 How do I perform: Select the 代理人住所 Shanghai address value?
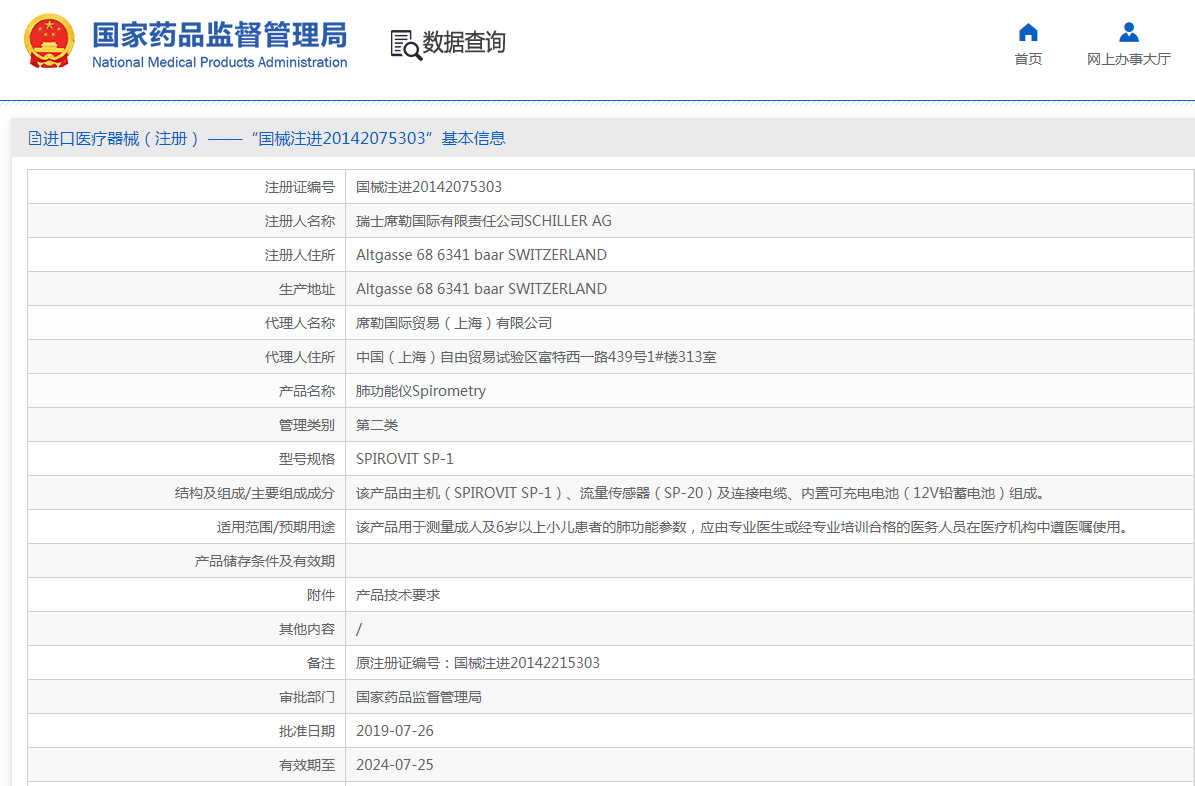click(537, 357)
